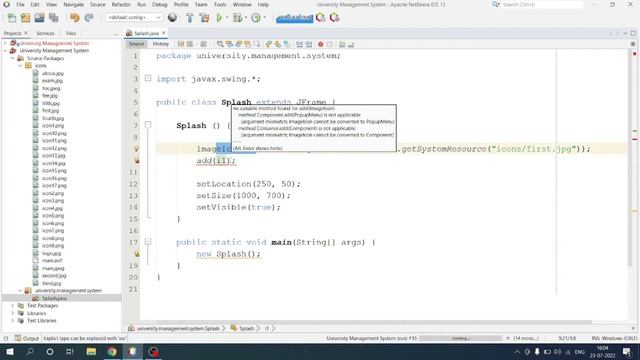
Task: Click the Shift Line Right icon in the editor toolbar
Action: (x=309, y=44)
